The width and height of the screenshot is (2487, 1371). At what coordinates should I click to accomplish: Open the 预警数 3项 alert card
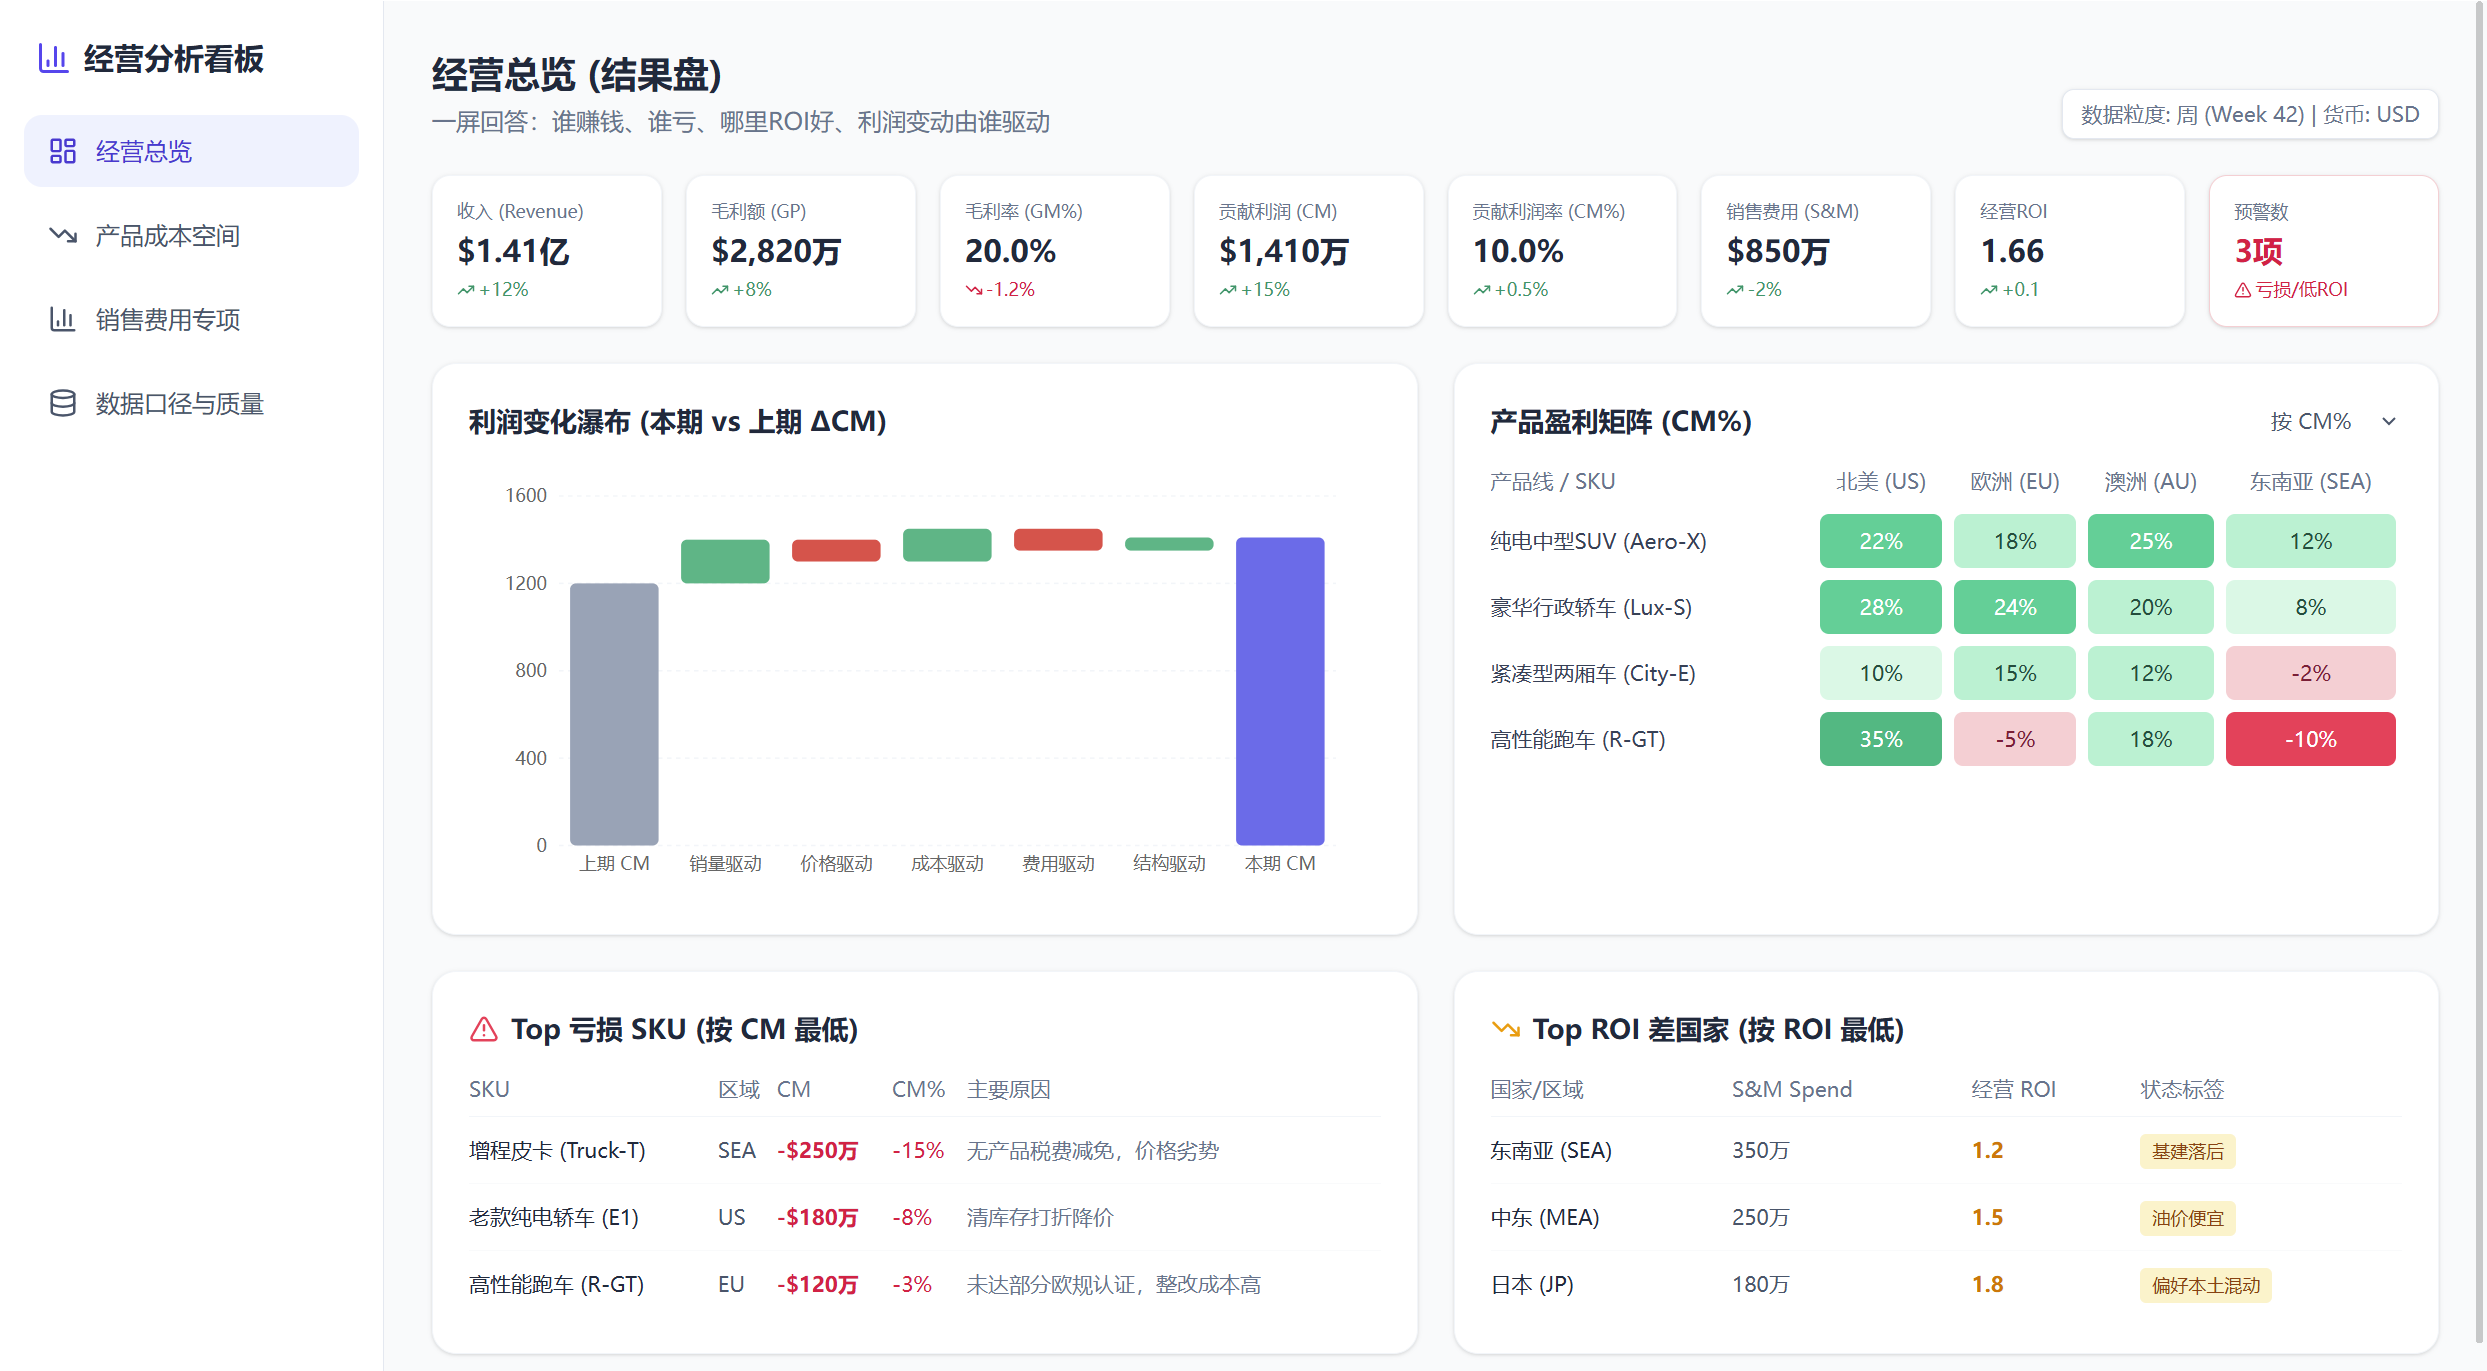2324,251
